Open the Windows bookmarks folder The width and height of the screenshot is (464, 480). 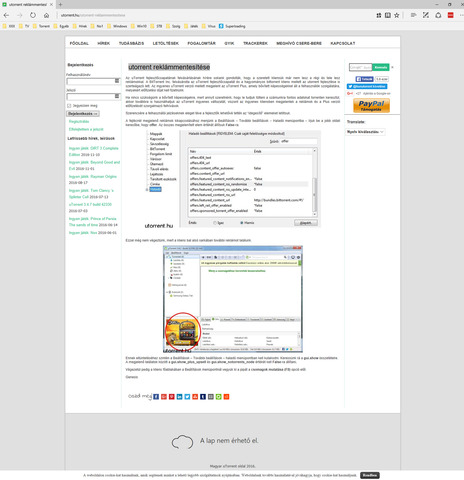117,26
